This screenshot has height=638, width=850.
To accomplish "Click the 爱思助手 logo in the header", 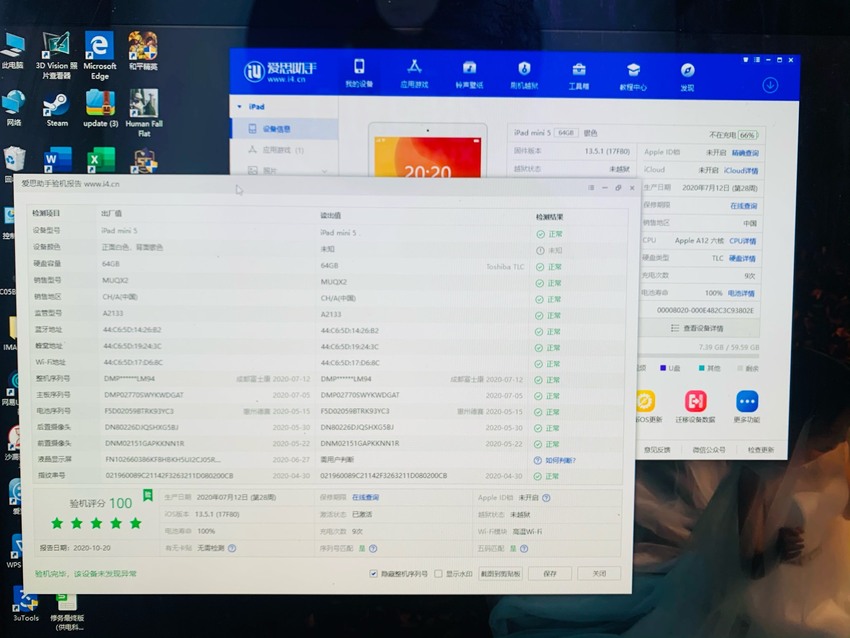I will (x=280, y=71).
